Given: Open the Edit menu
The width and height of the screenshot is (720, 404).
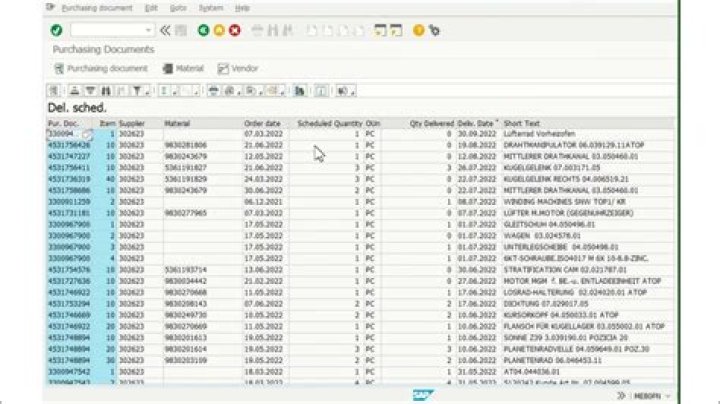Looking at the screenshot, I should 151,8.
